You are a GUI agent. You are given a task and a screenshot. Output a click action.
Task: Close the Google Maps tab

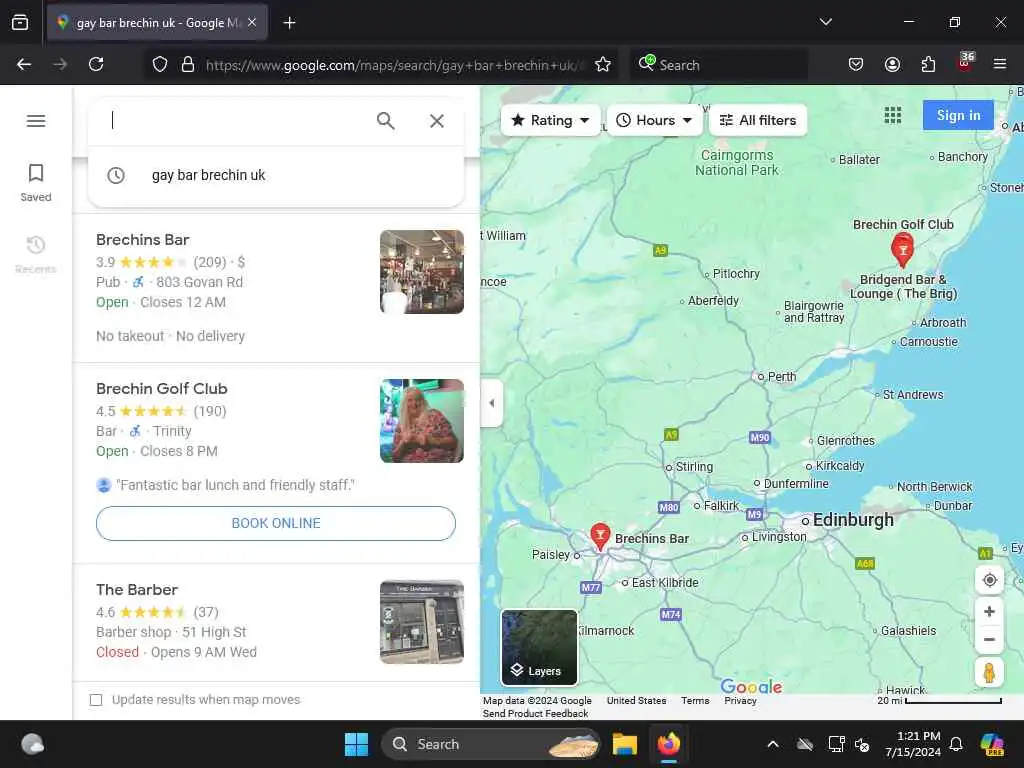(252, 22)
